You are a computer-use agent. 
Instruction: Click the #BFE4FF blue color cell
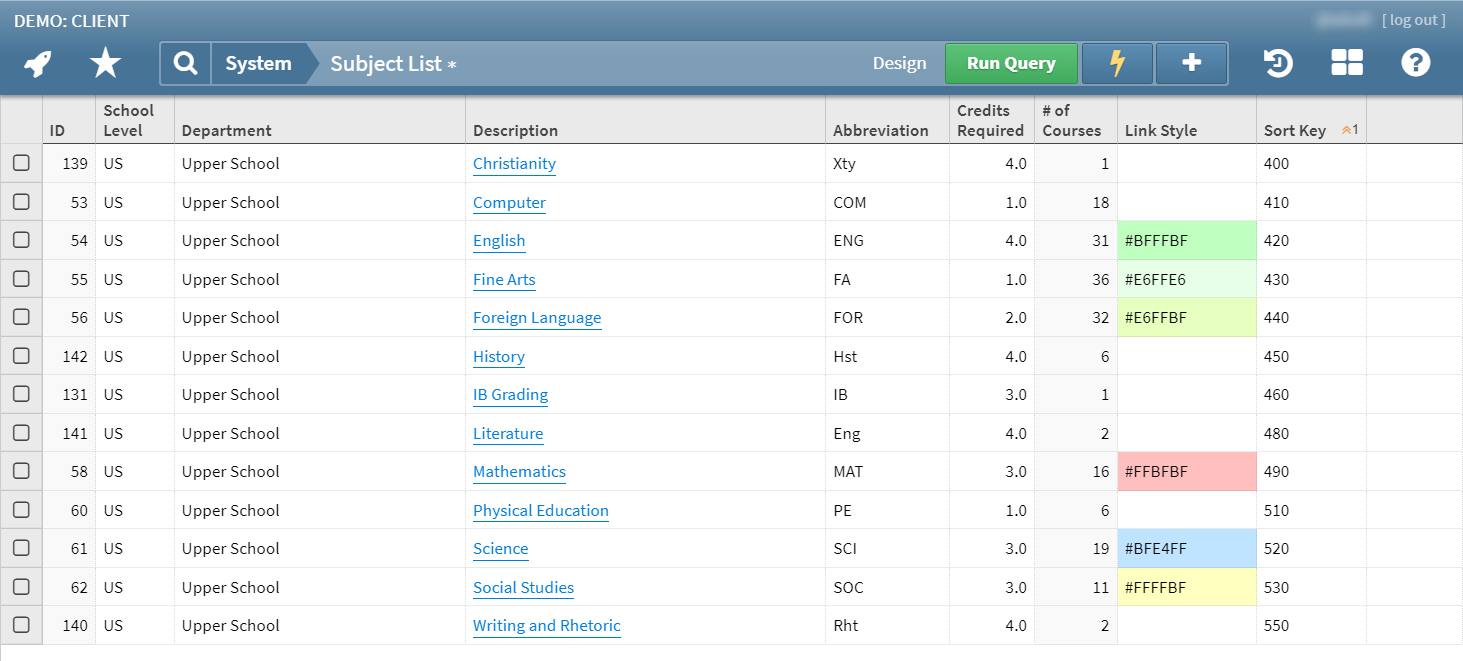coord(1186,548)
